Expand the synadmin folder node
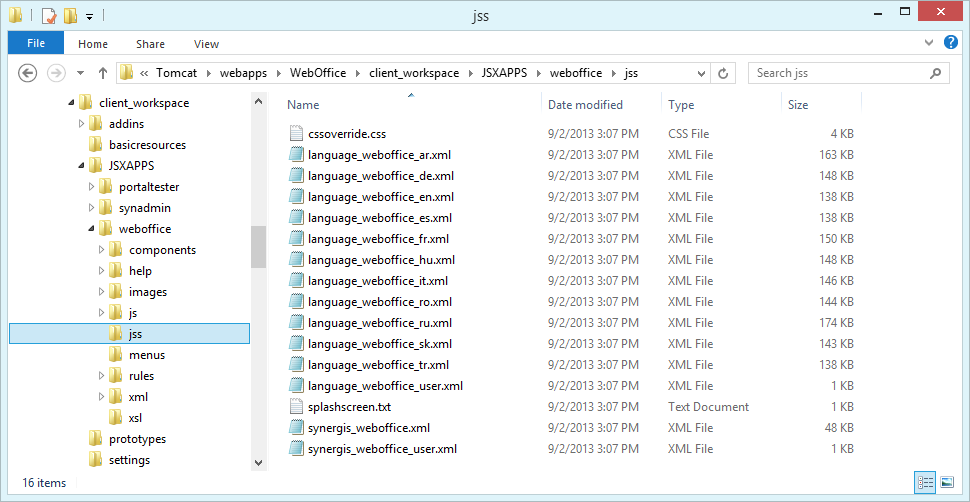The image size is (970, 502). click(x=92, y=208)
